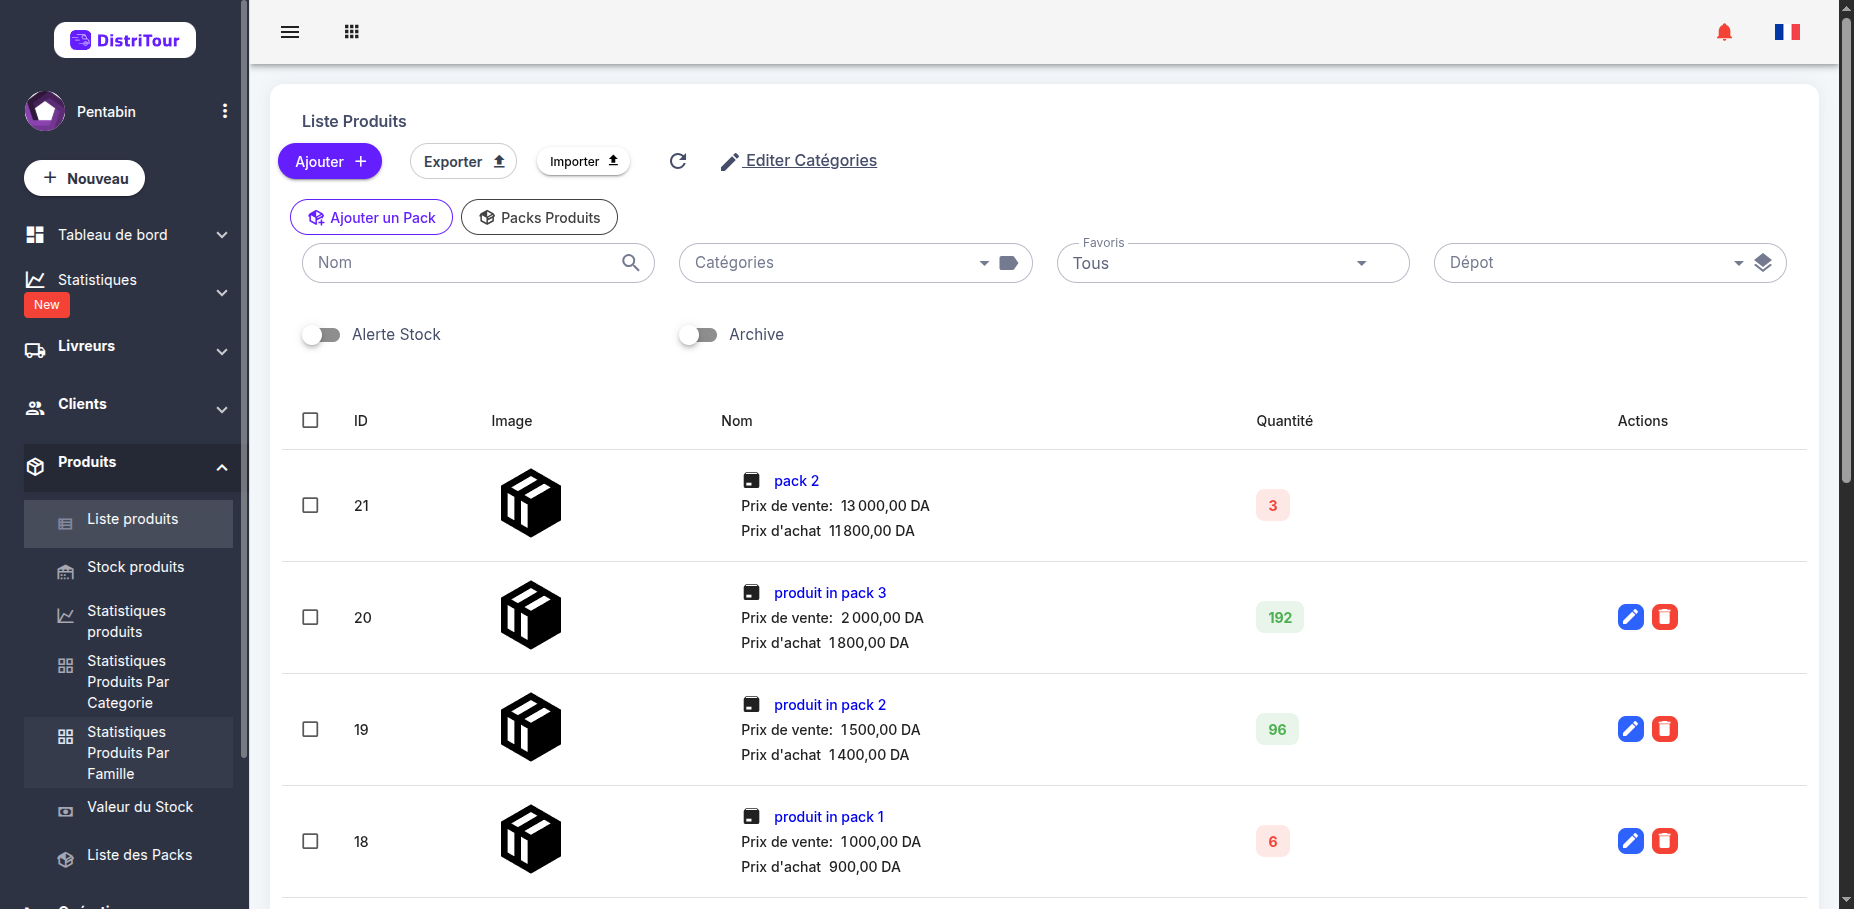Click the Ajouter un Pack button
Screen dimensions: 1854x909
pos(371,217)
